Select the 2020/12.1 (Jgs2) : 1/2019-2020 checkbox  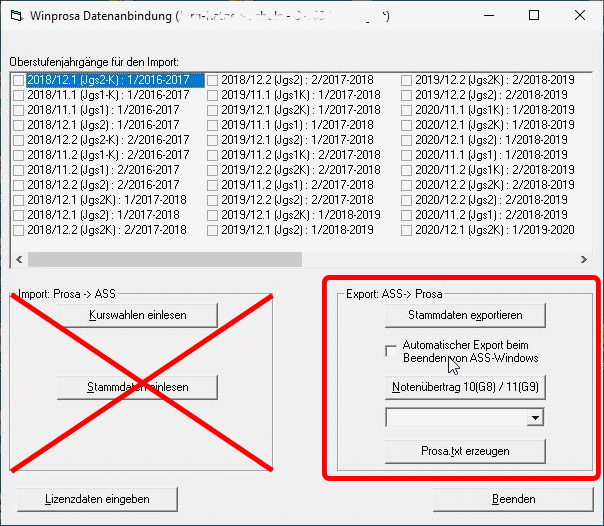407,230
